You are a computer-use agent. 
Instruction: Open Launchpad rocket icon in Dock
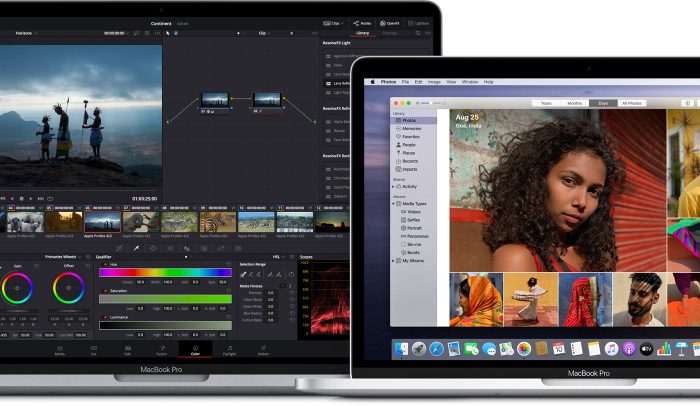pyautogui.click(x=419, y=349)
